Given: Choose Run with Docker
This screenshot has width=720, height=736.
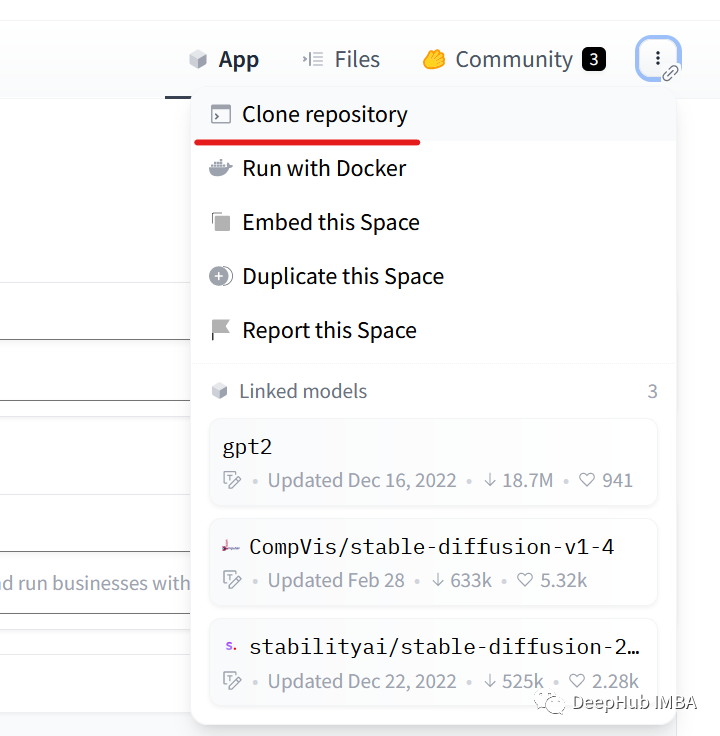Looking at the screenshot, I should (x=433, y=169).
